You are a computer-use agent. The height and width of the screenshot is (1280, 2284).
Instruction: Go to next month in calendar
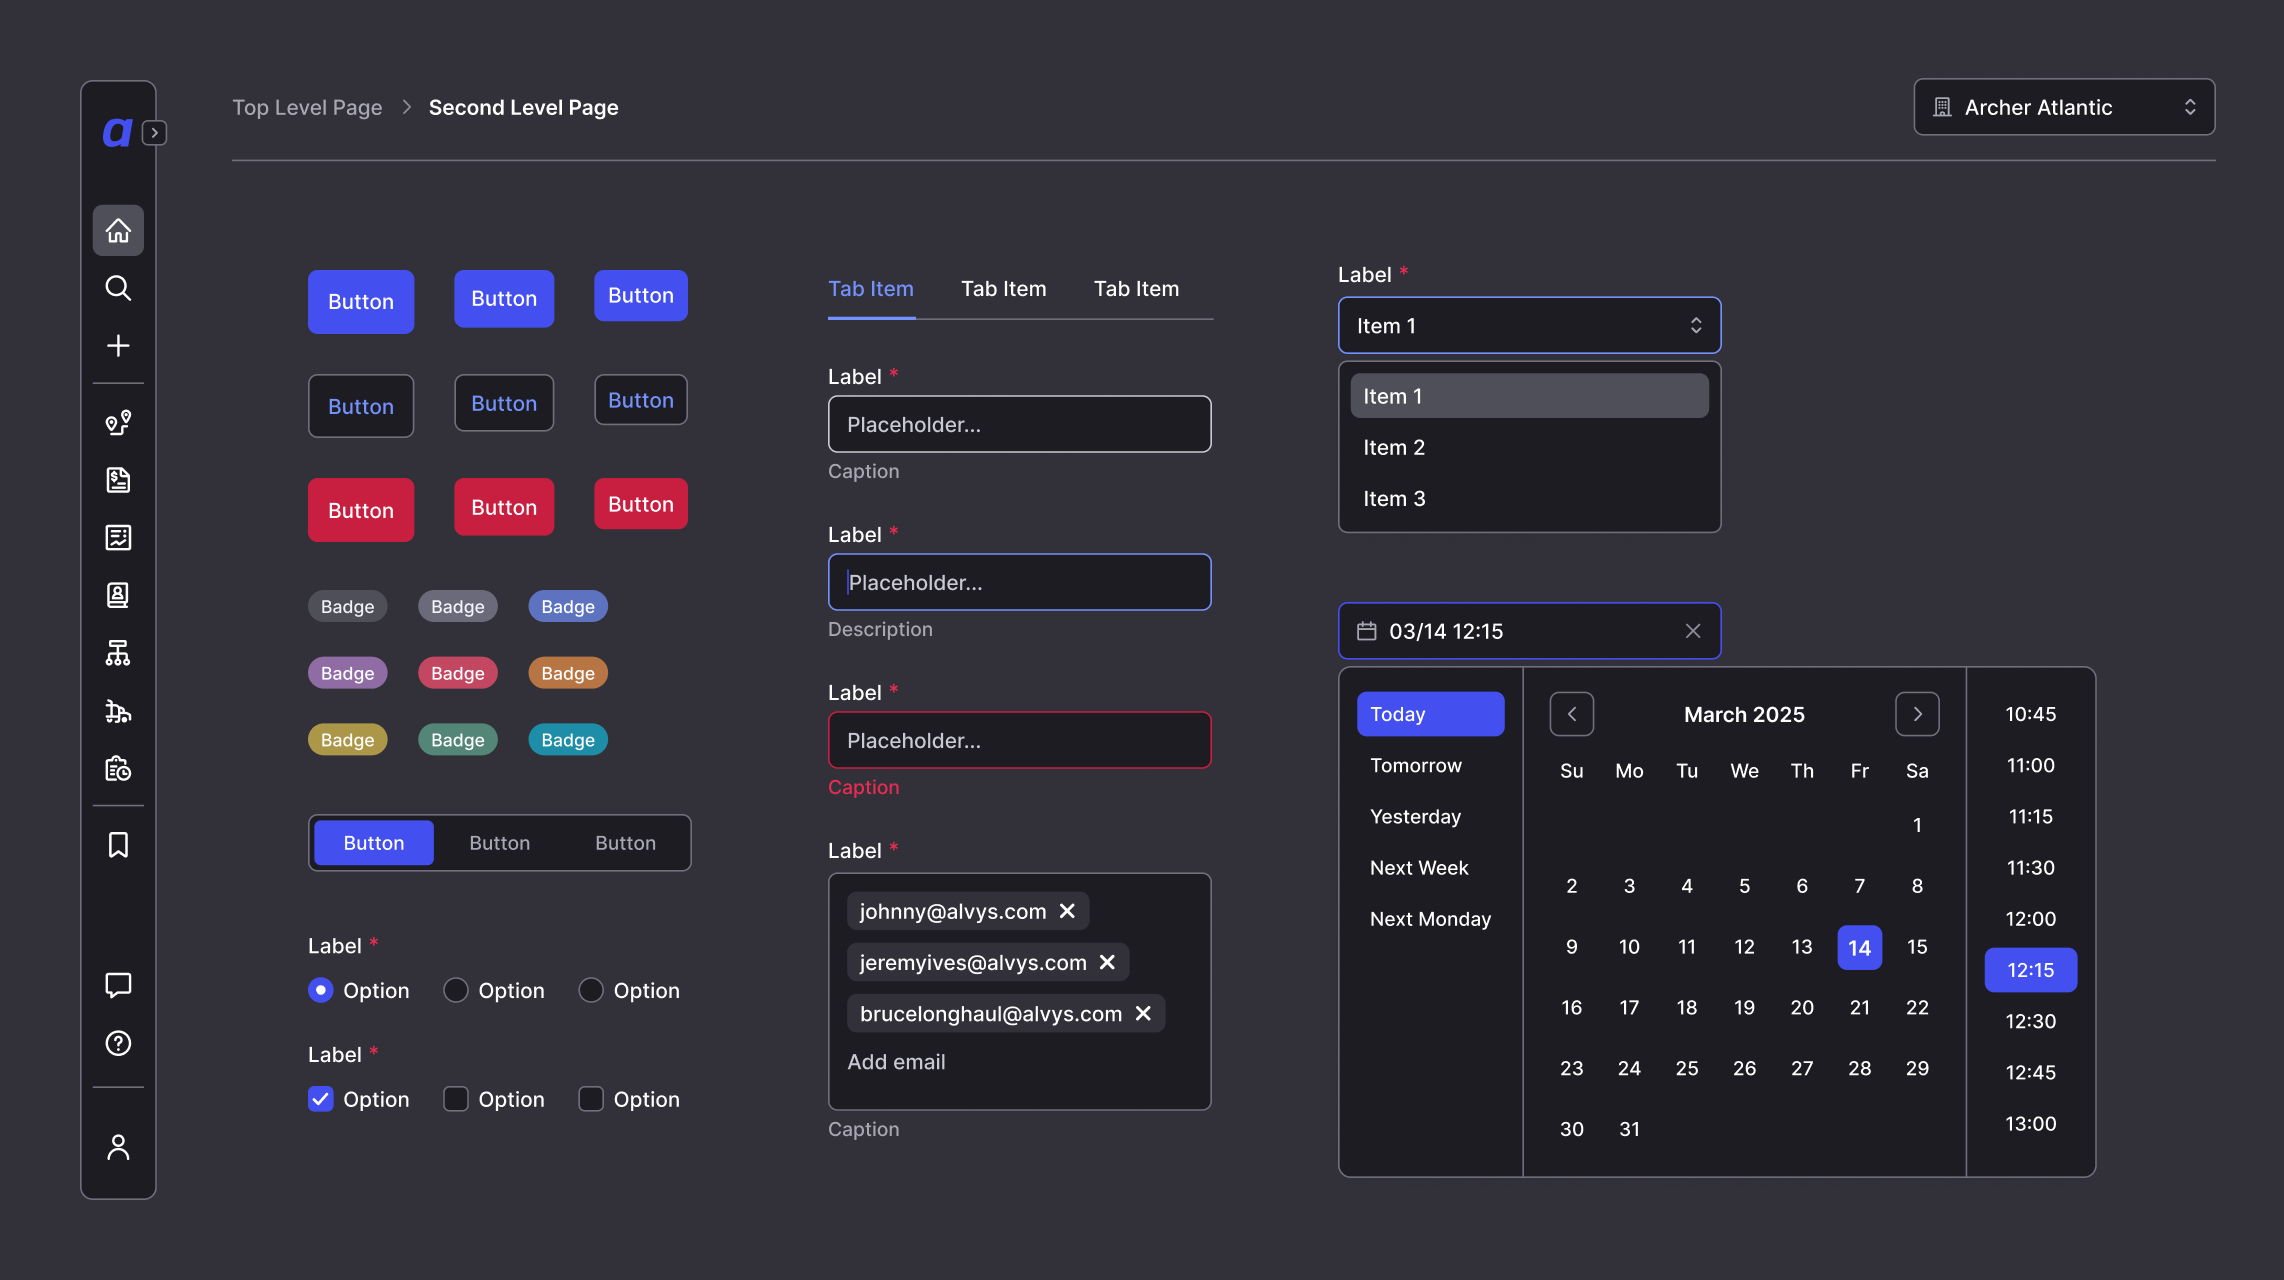point(1917,714)
